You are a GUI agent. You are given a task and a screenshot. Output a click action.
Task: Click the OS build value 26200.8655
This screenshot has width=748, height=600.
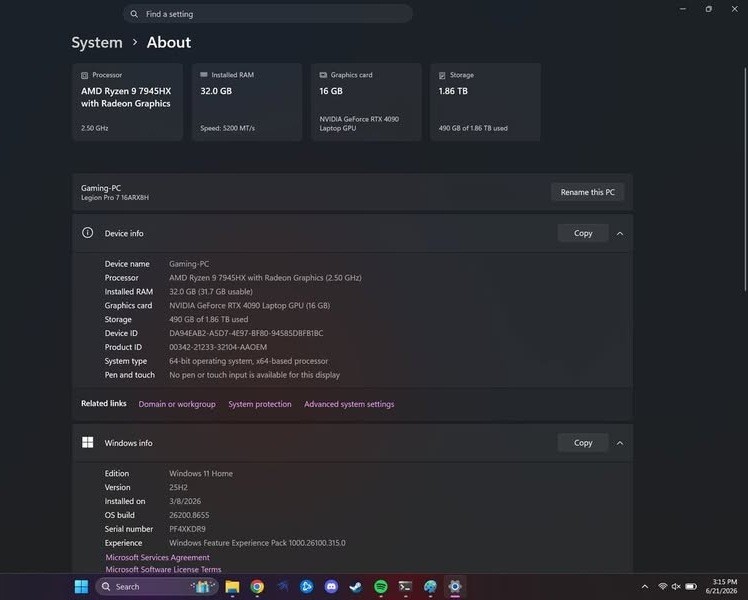click(x=189, y=515)
